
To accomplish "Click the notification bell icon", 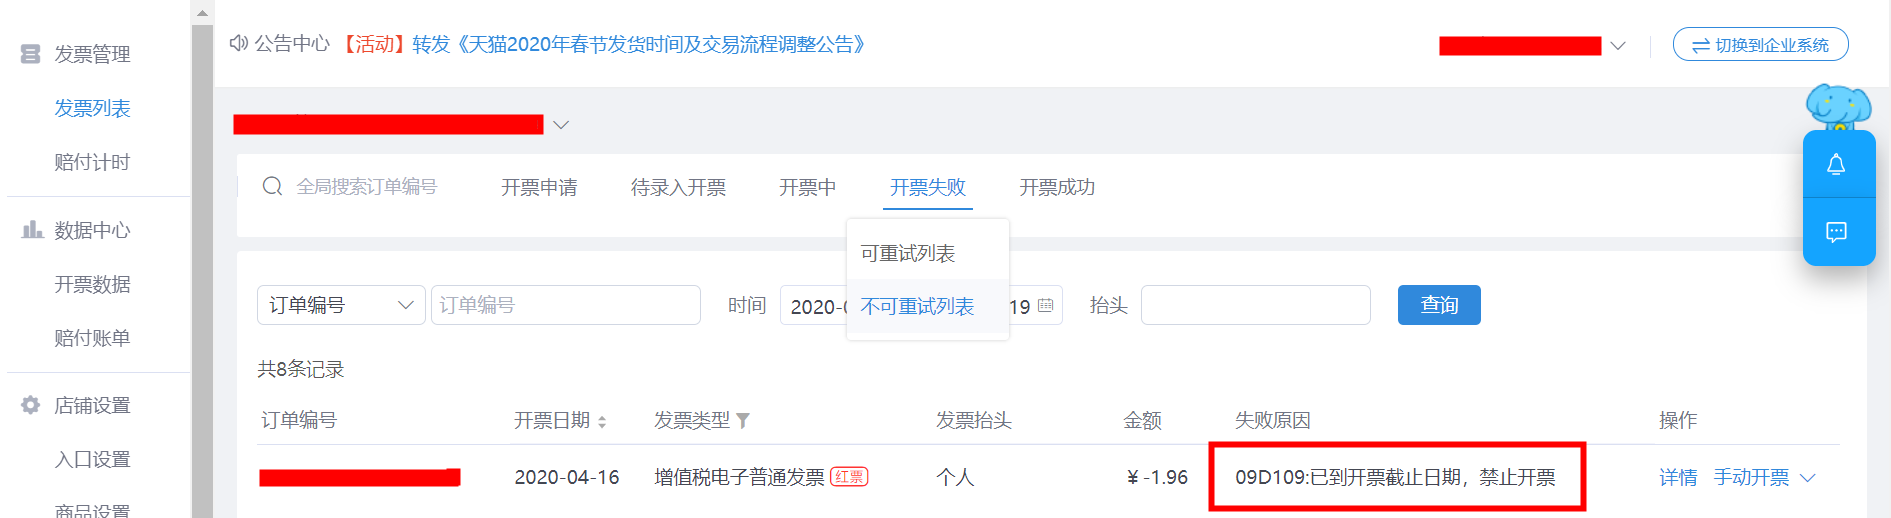I will point(1836,165).
